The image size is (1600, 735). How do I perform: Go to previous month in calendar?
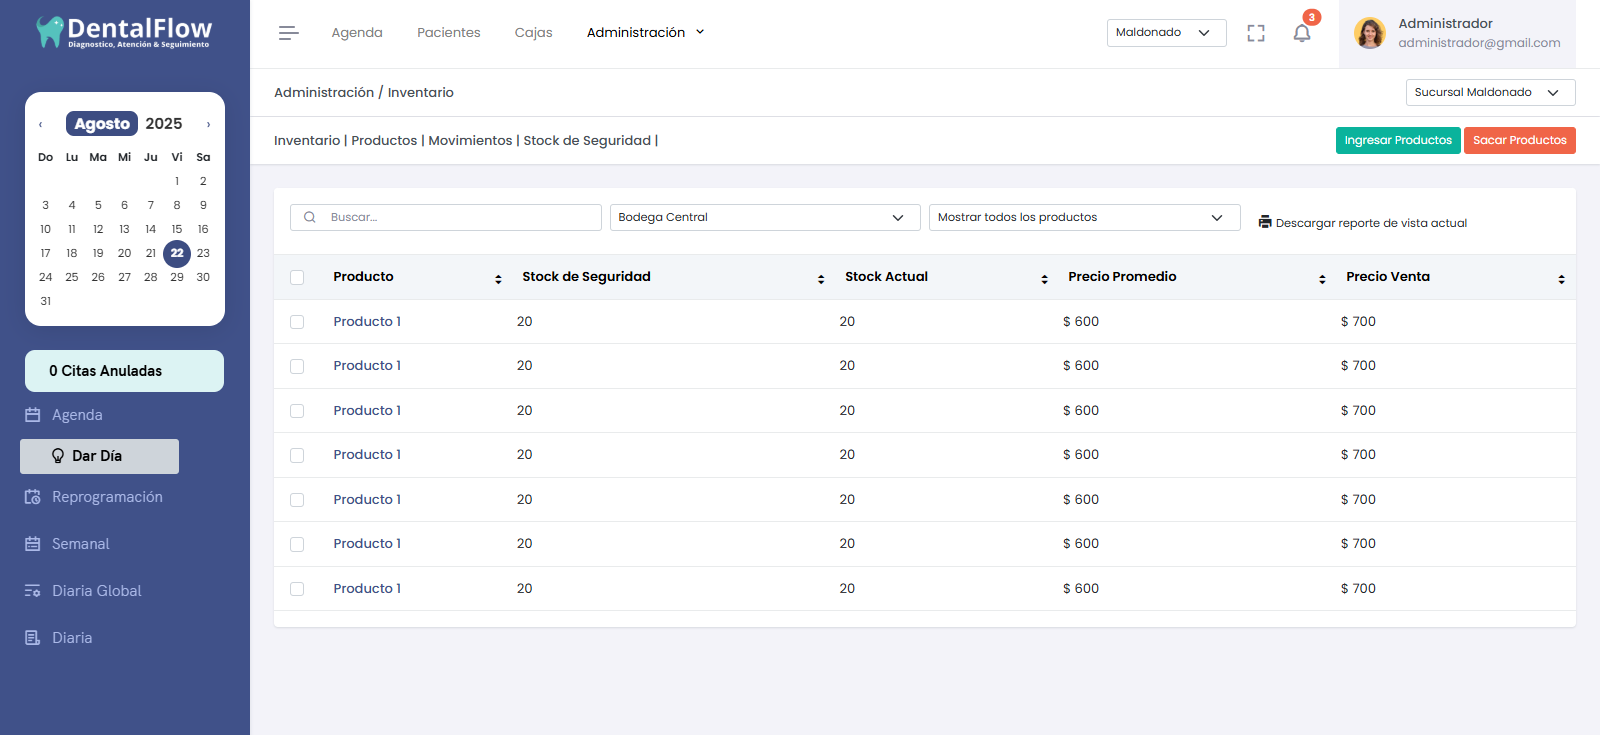pos(41,125)
